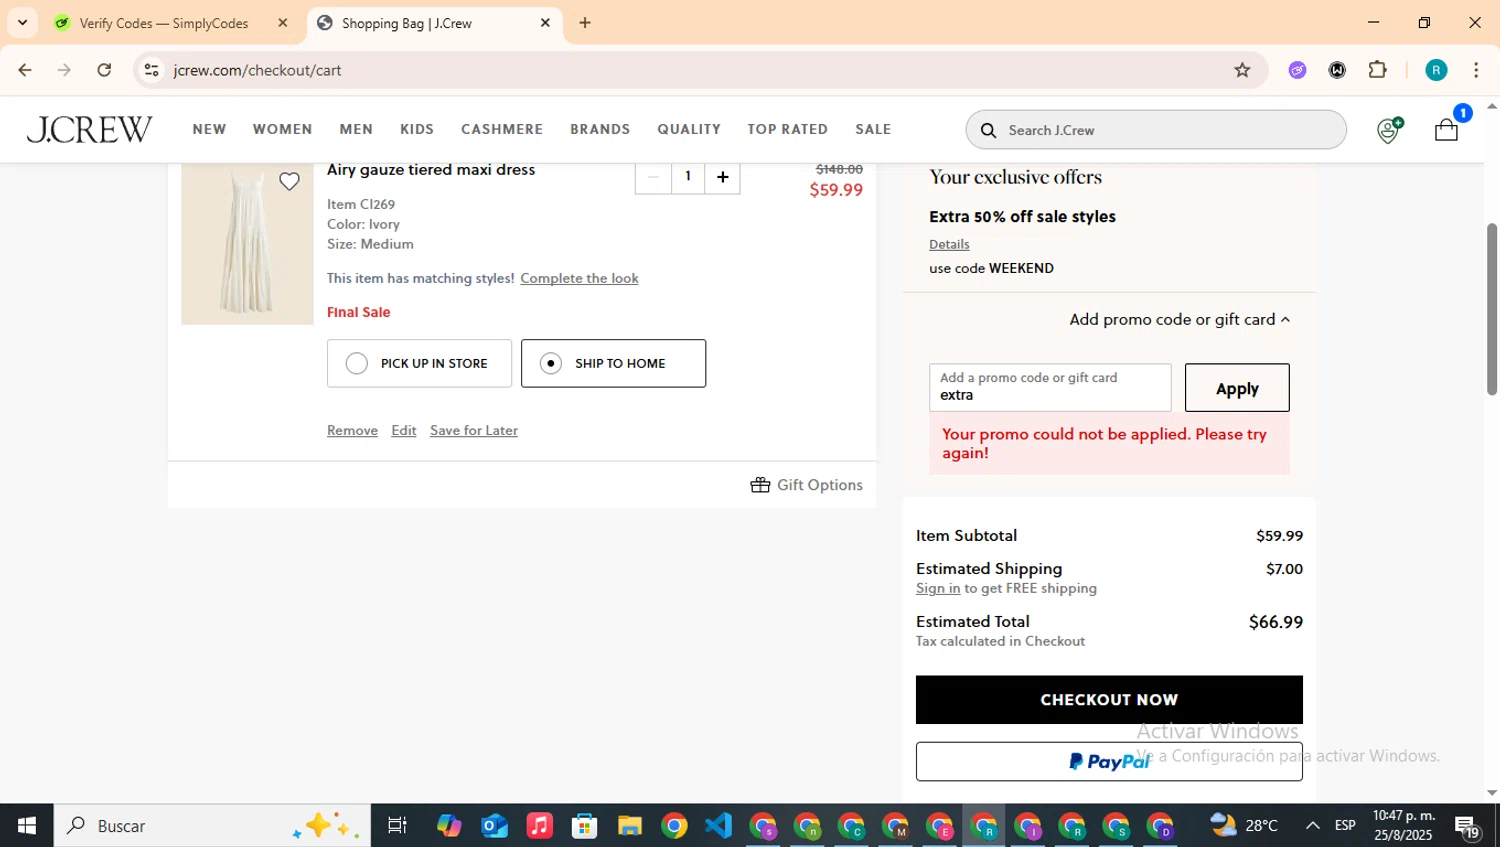Open Chrome's three-dot menu

[1476, 70]
